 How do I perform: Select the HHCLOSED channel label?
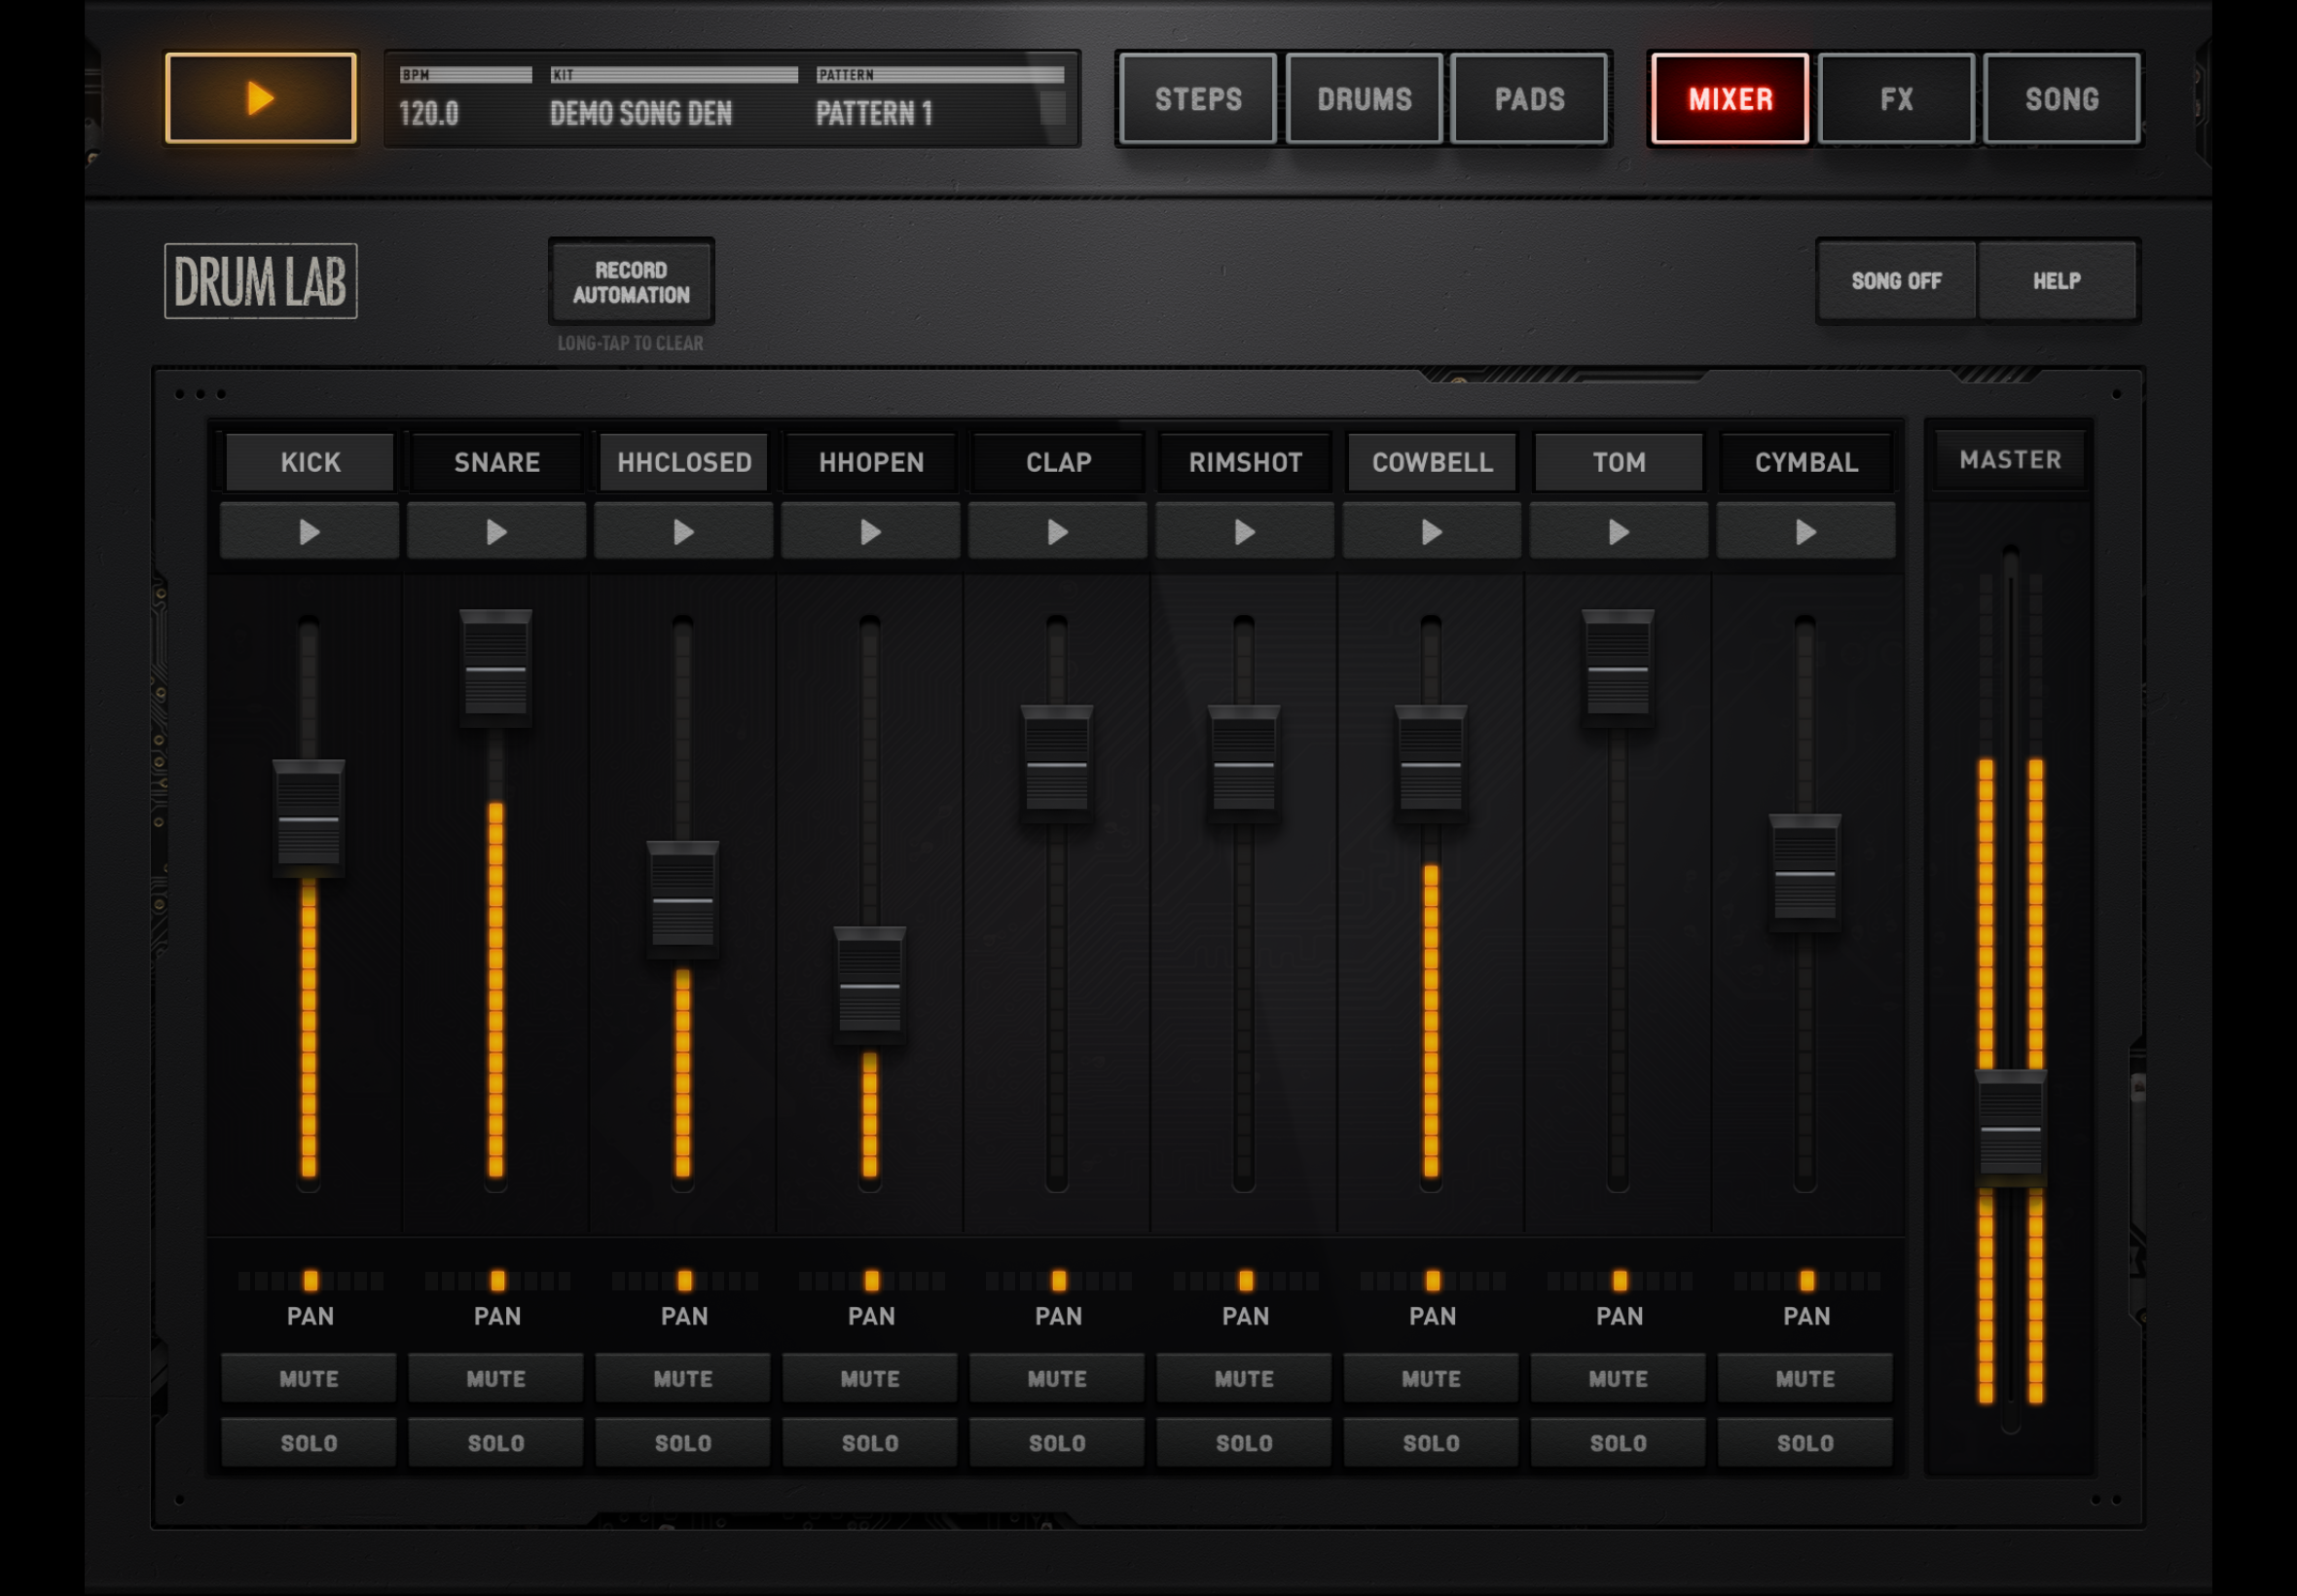[x=684, y=462]
